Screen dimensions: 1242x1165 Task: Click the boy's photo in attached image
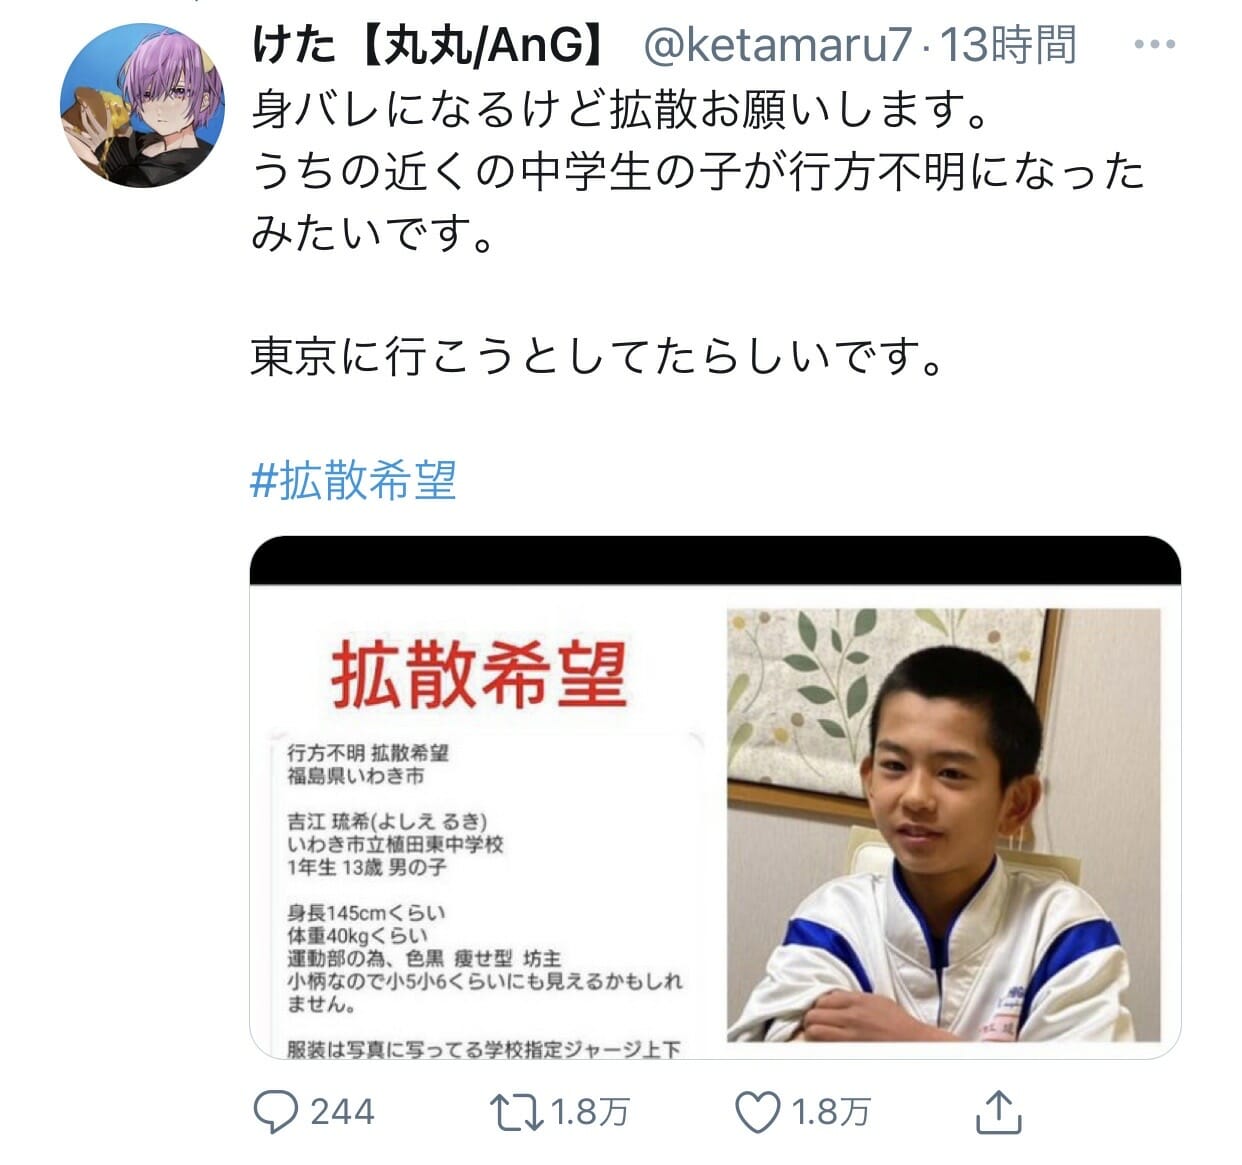[x=943, y=825]
